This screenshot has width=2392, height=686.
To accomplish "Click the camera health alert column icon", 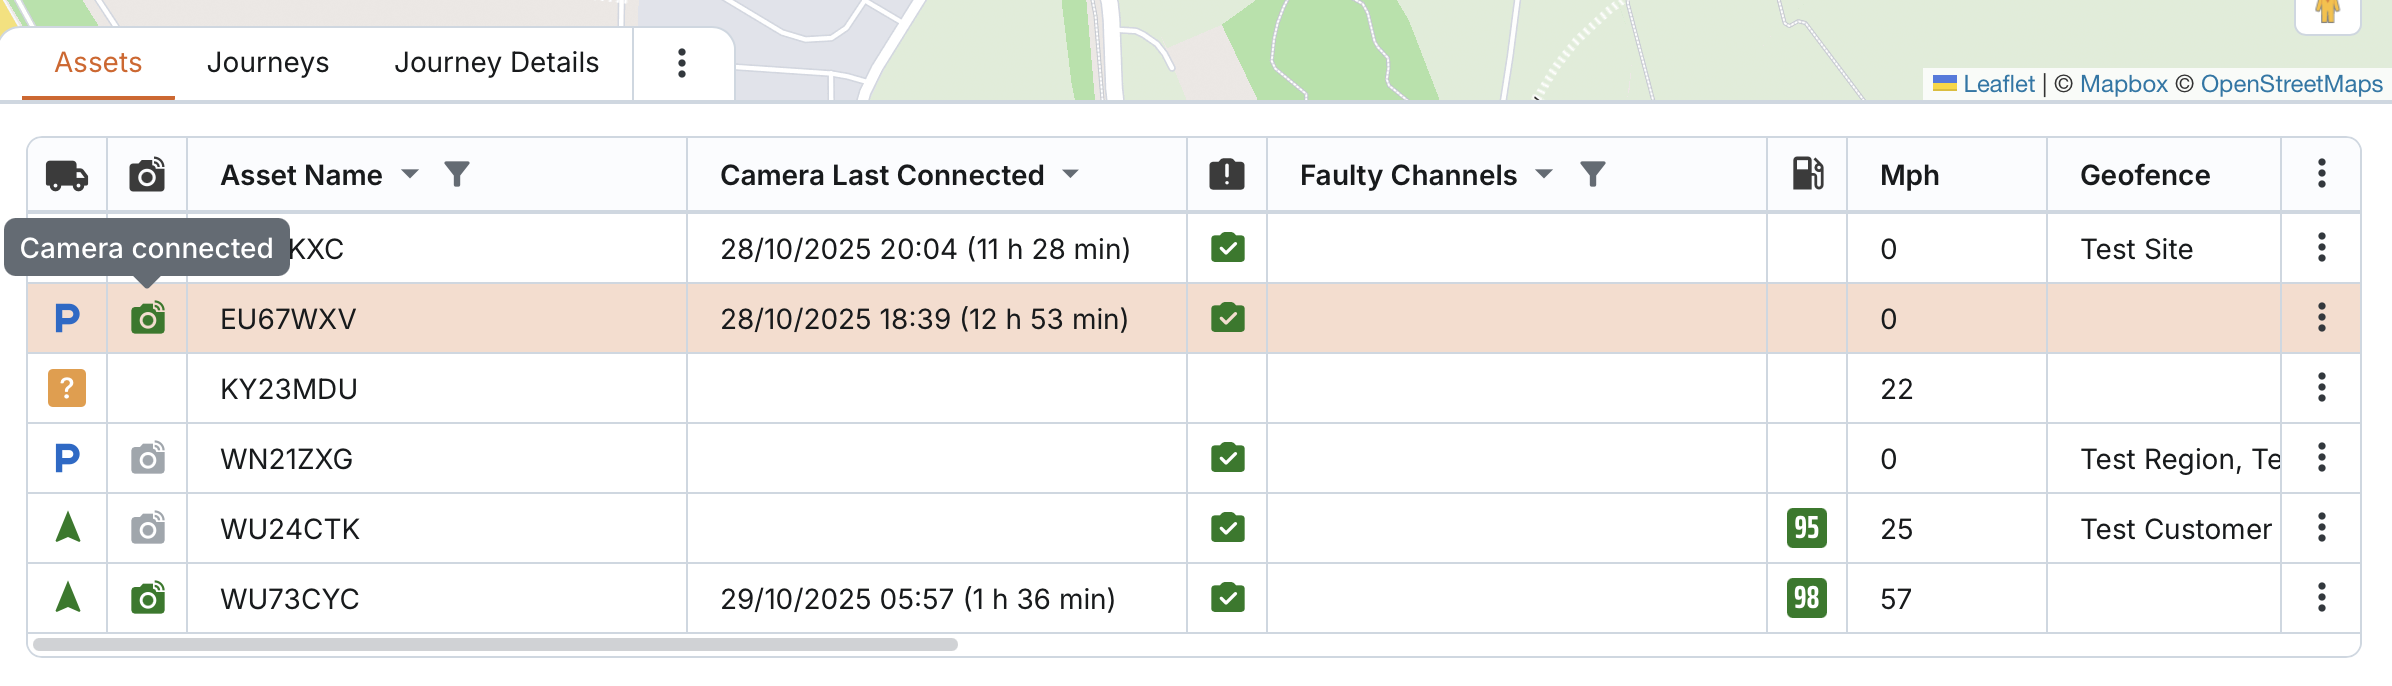I will [x=1227, y=175].
